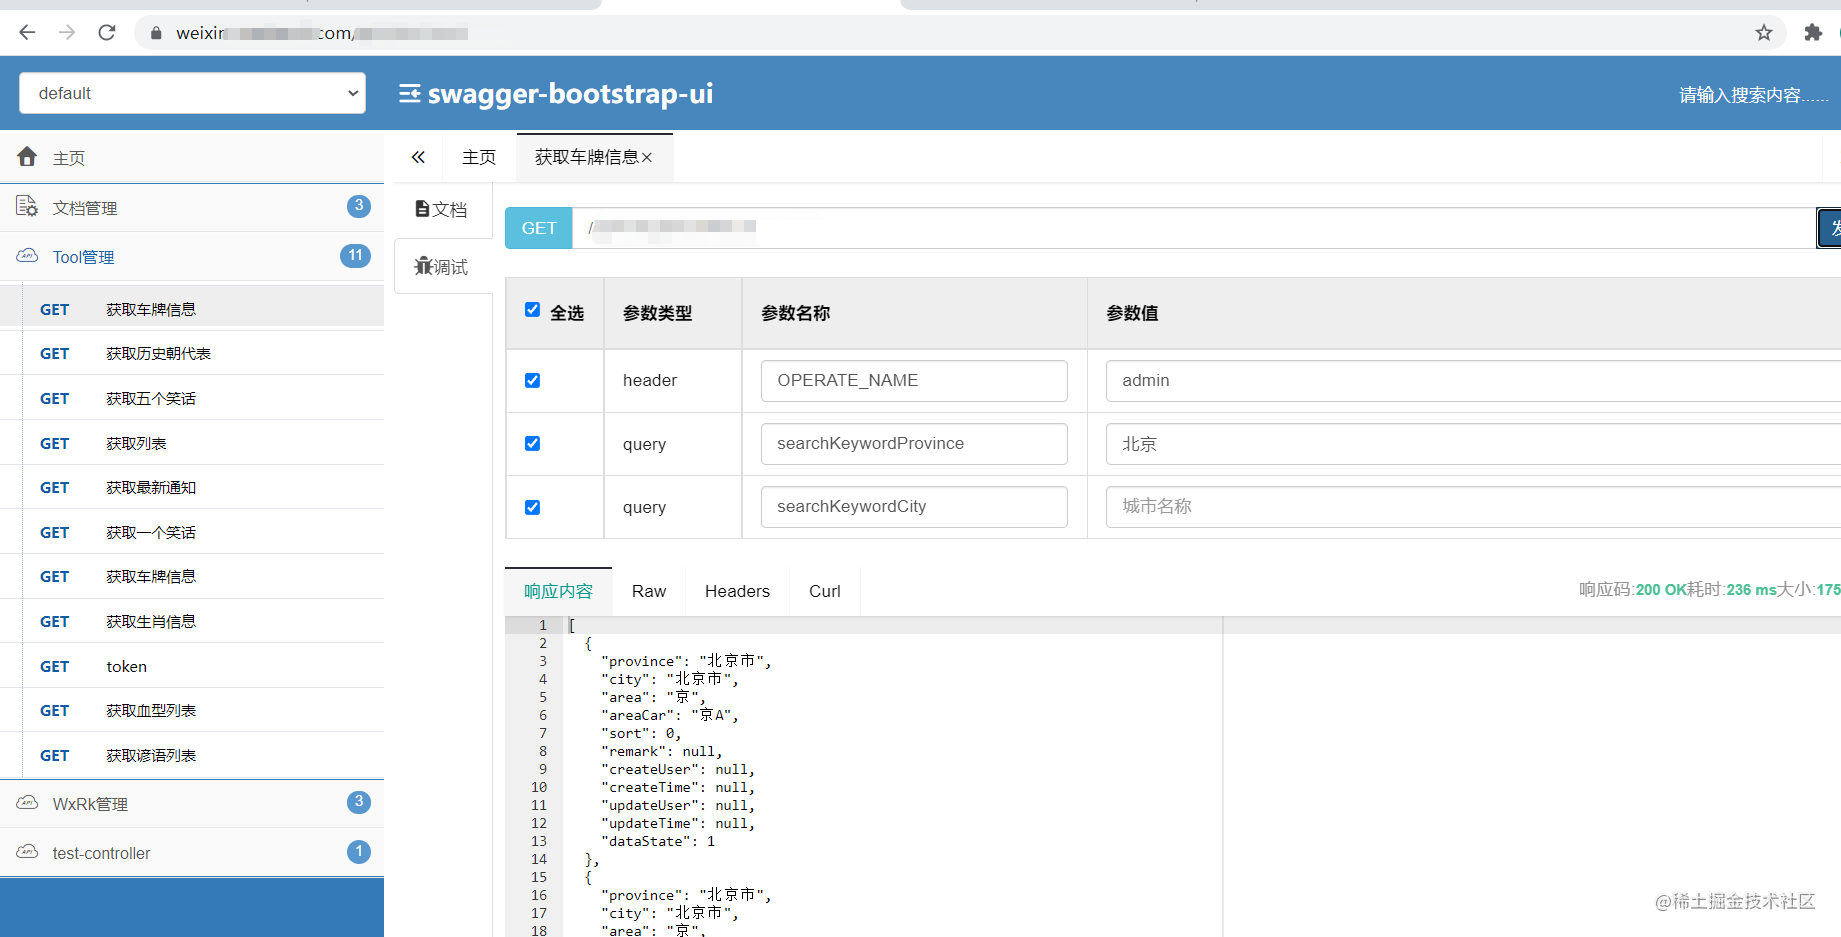Click the menu icon beside swagger-bootstrap-ui title

coord(409,94)
